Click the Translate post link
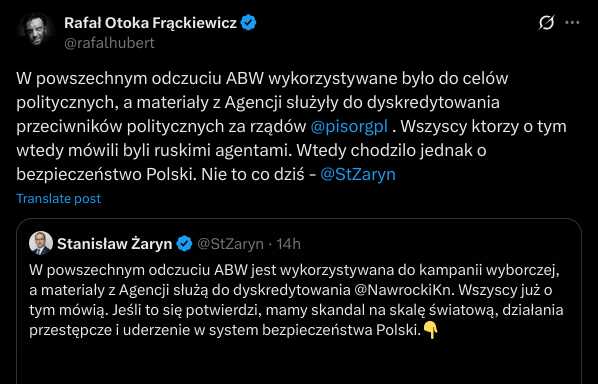The height and width of the screenshot is (384, 598). coord(58,199)
